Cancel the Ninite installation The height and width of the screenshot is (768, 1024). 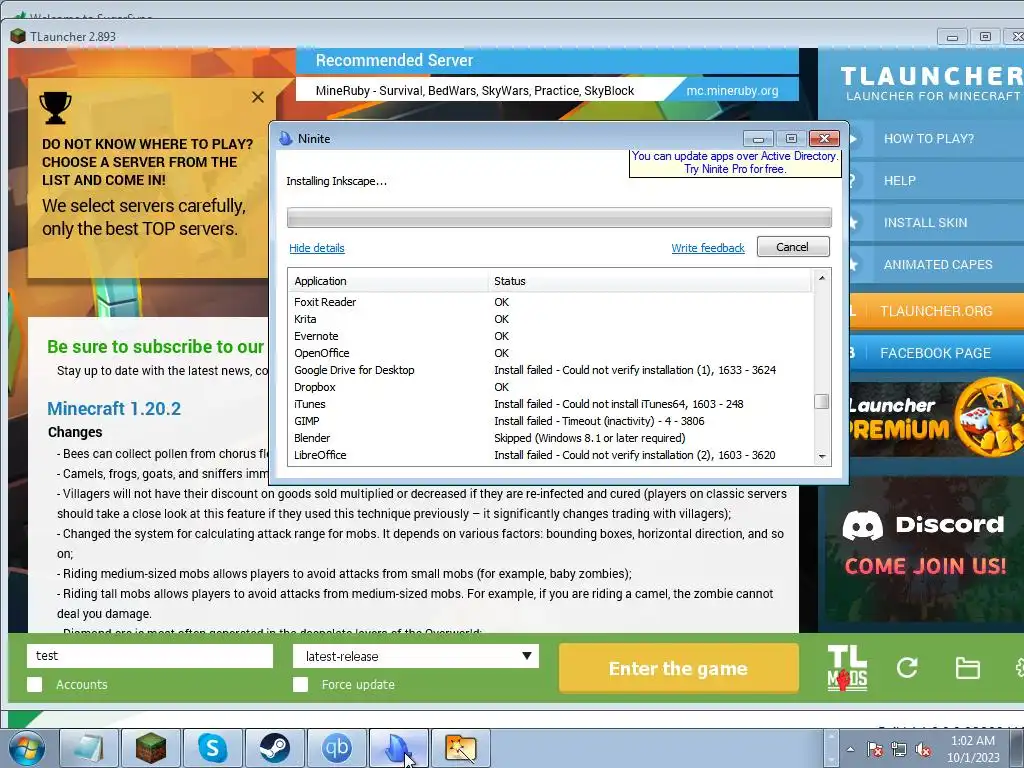click(x=793, y=247)
